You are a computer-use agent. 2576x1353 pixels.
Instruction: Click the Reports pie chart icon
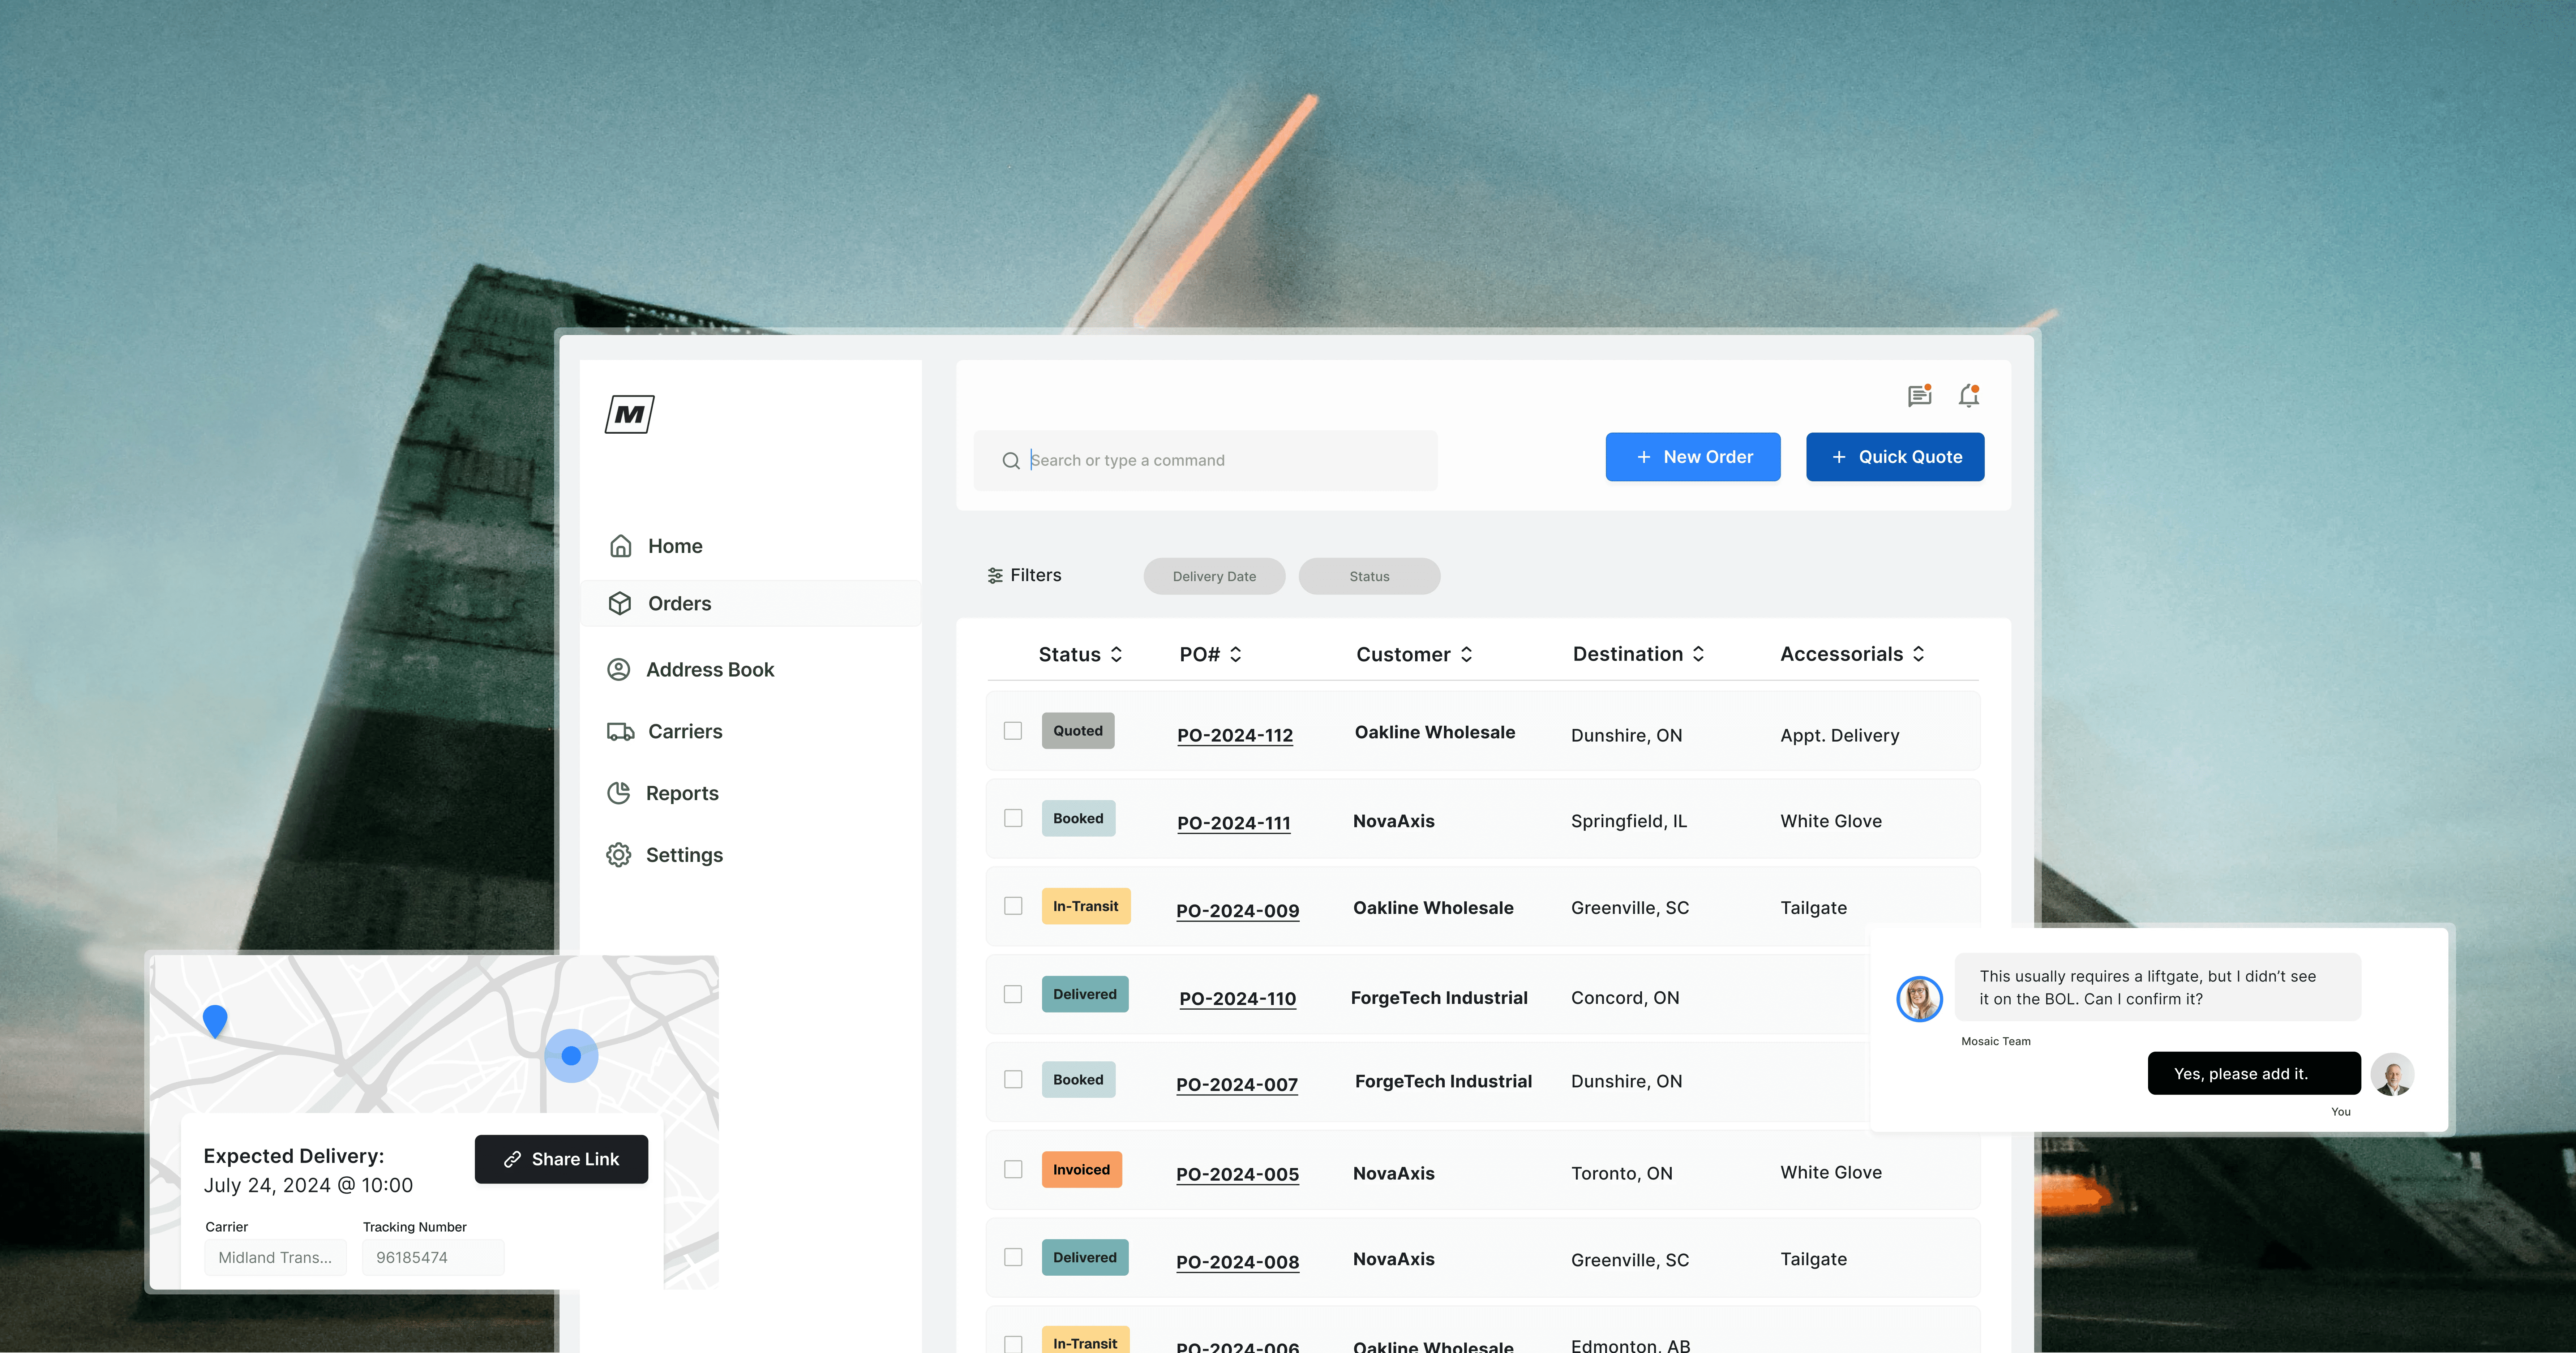[619, 793]
